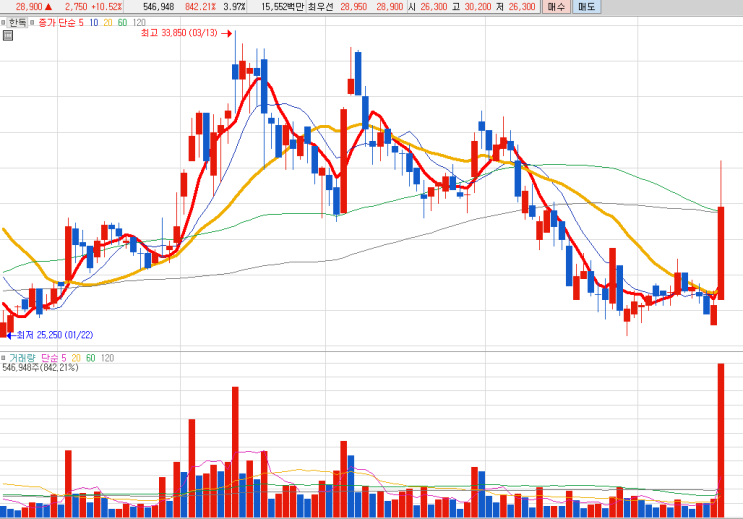
Task: Toggle the small square before 한독 label
Action: [3, 22]
